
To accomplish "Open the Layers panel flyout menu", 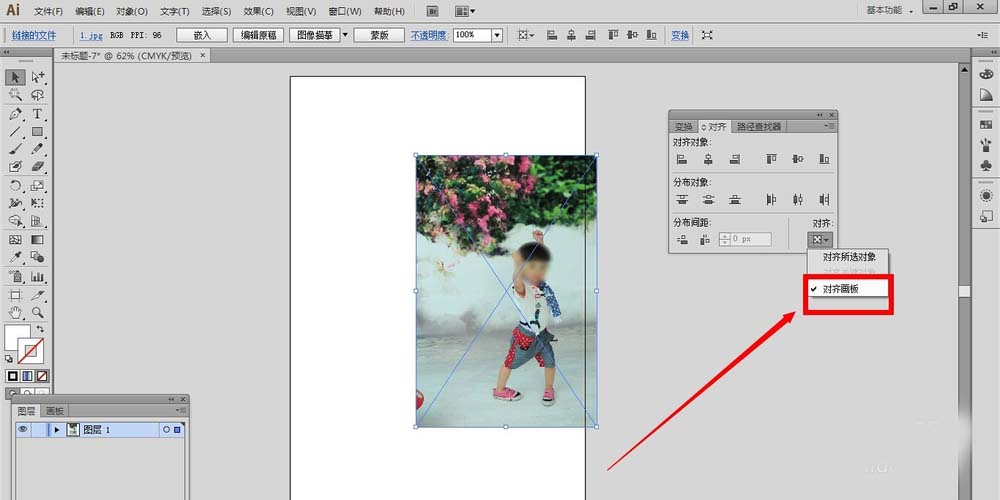I will pyautogui.click(x=181, y=410).
